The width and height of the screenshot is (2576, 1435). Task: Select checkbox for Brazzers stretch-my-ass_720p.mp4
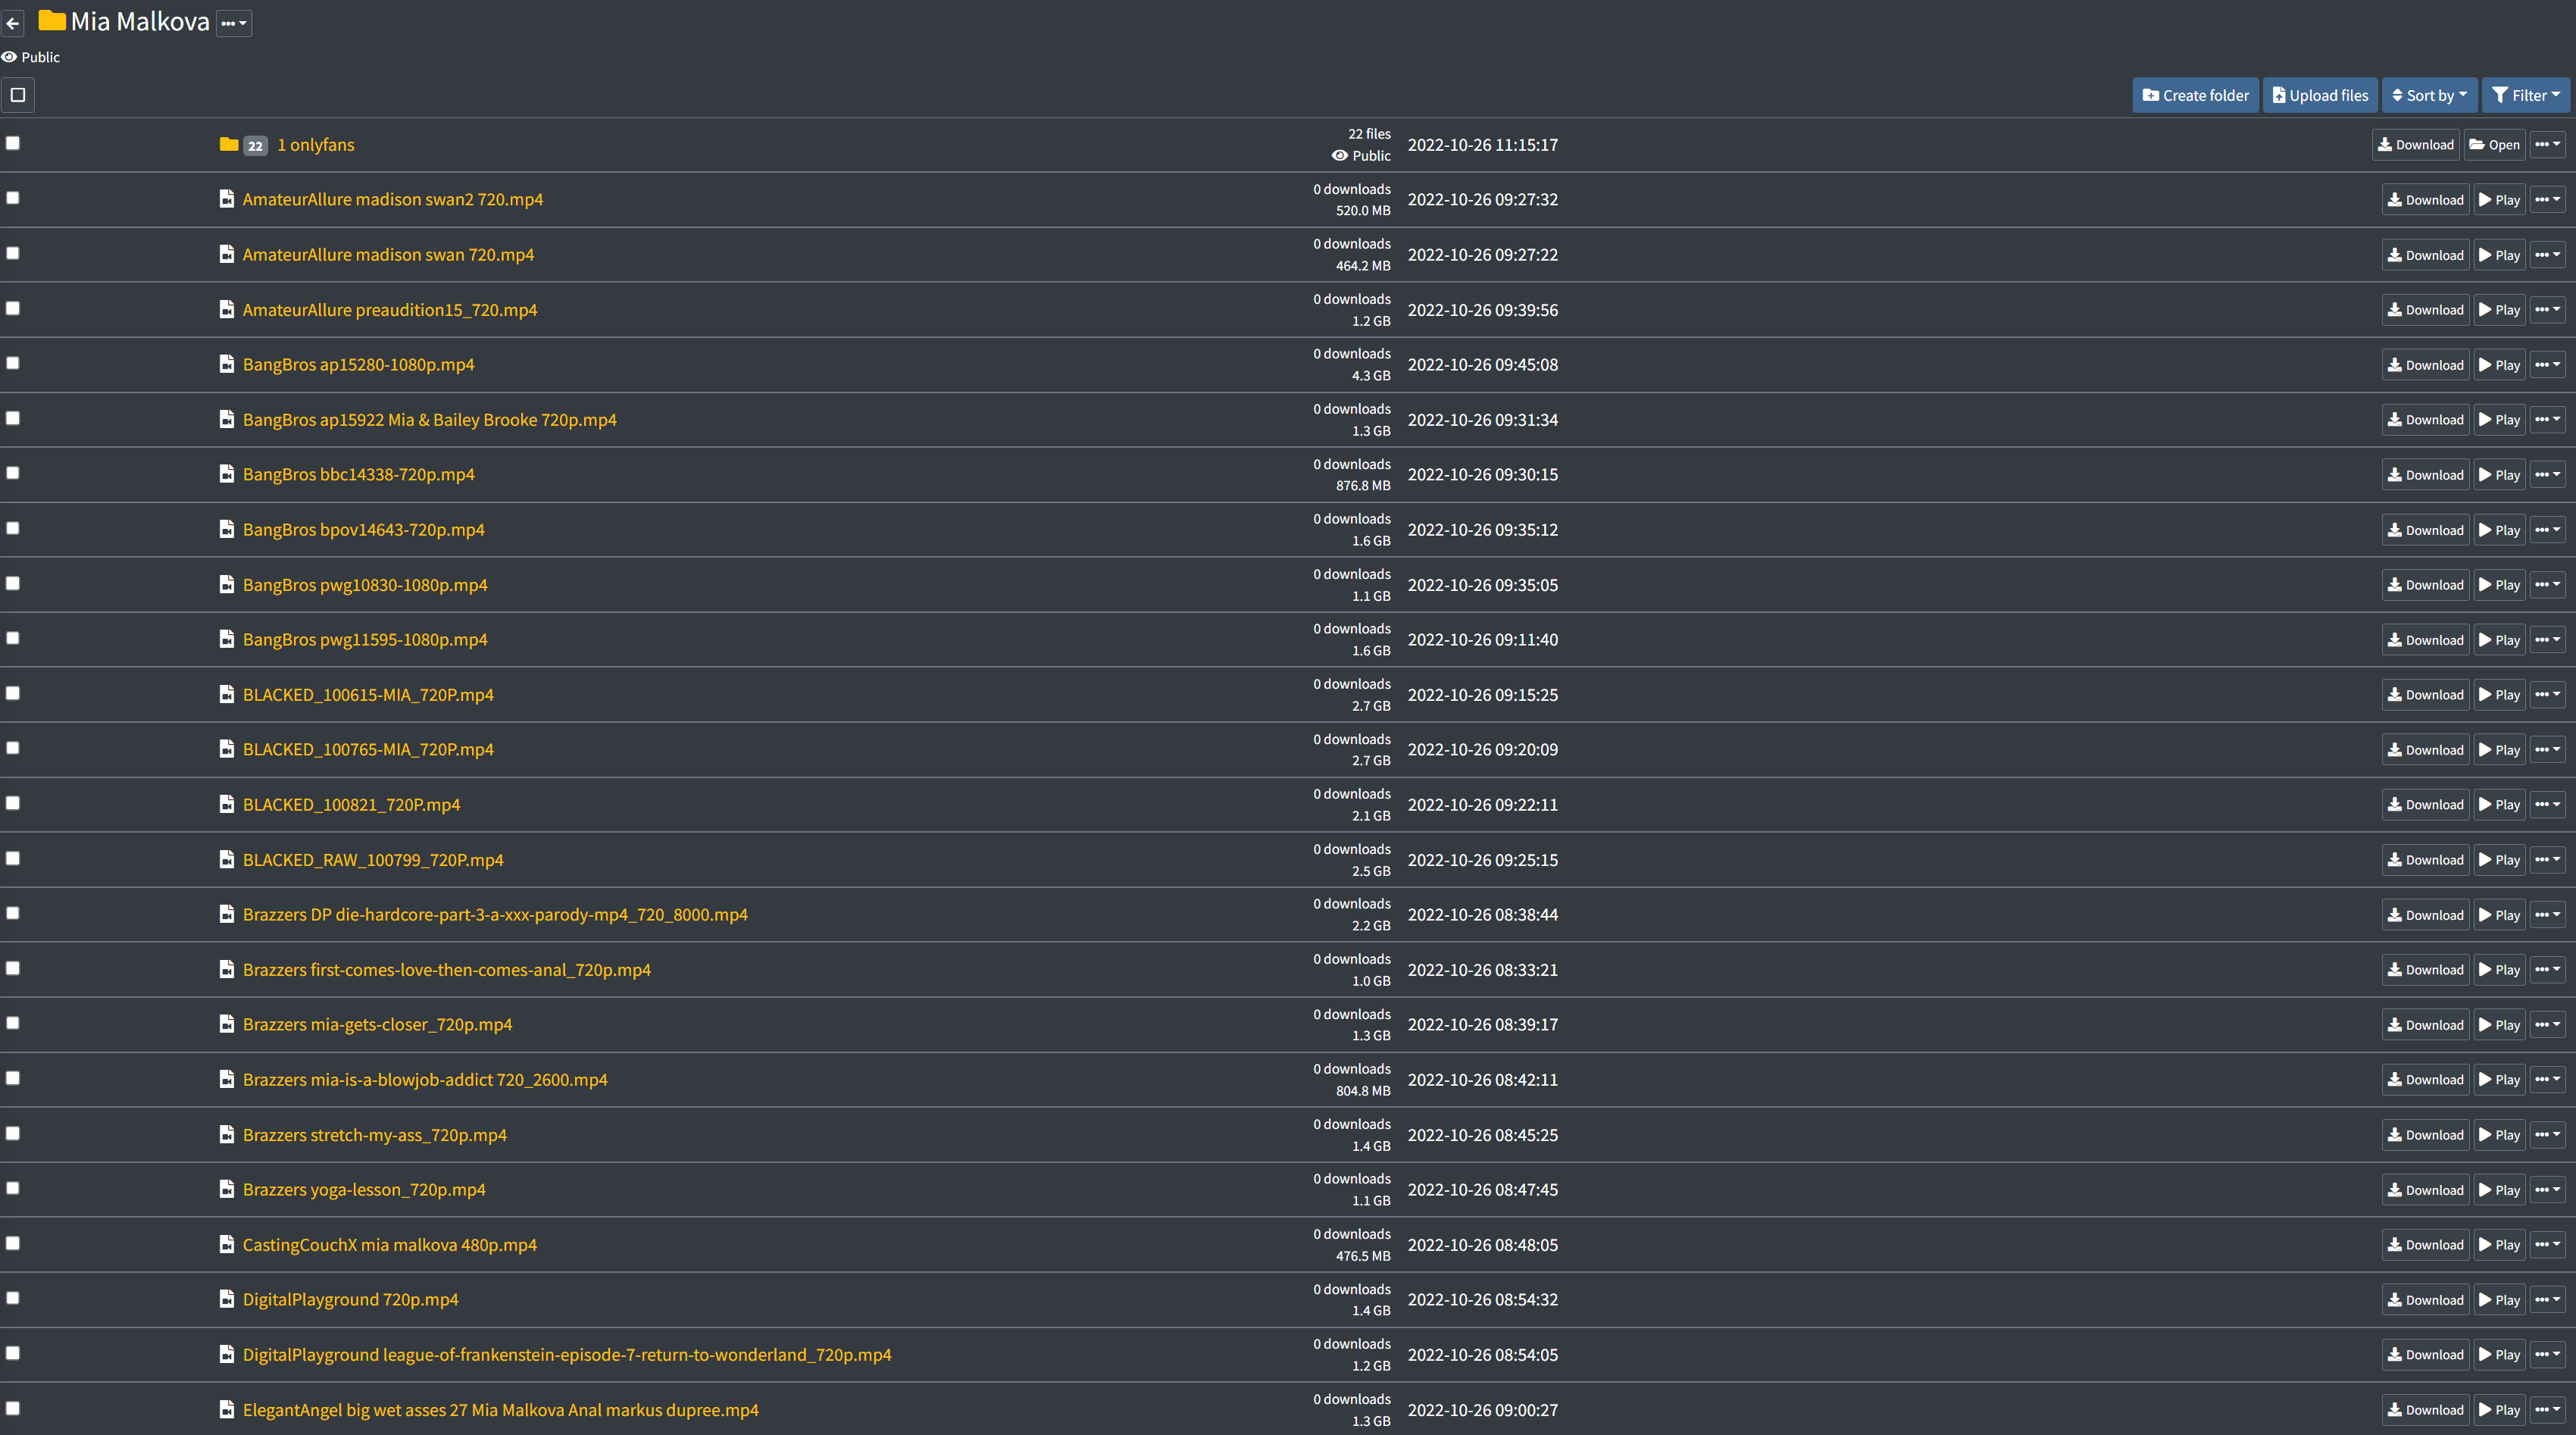pyautogui.click(x=13, y=1133)
